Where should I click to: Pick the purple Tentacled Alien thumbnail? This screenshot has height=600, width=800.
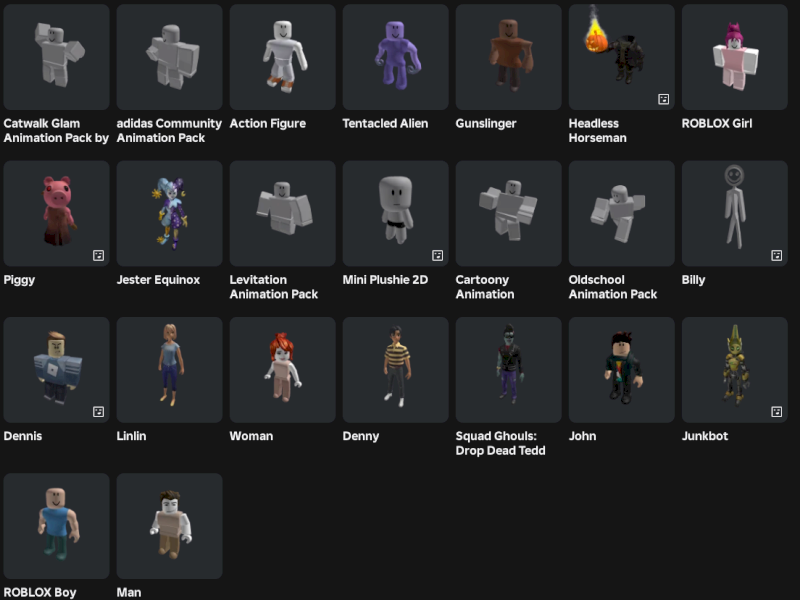pos(395,57)
